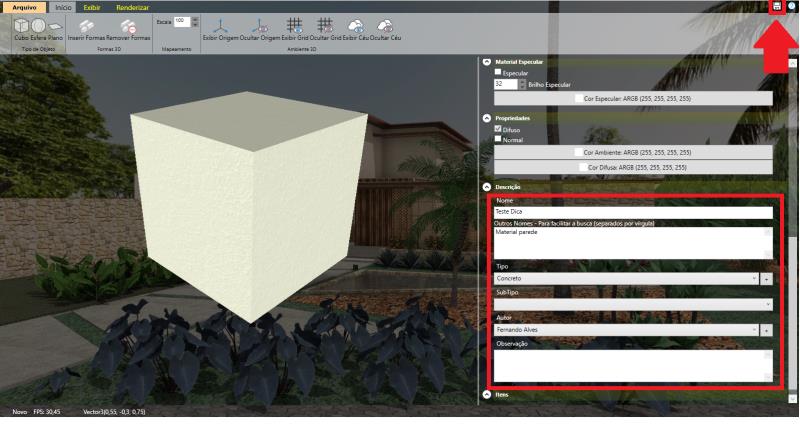The width and height of the screenshot is (800, 429).
Task: Show the sky with Exibir Céu
Action: (x=355, y=27)
